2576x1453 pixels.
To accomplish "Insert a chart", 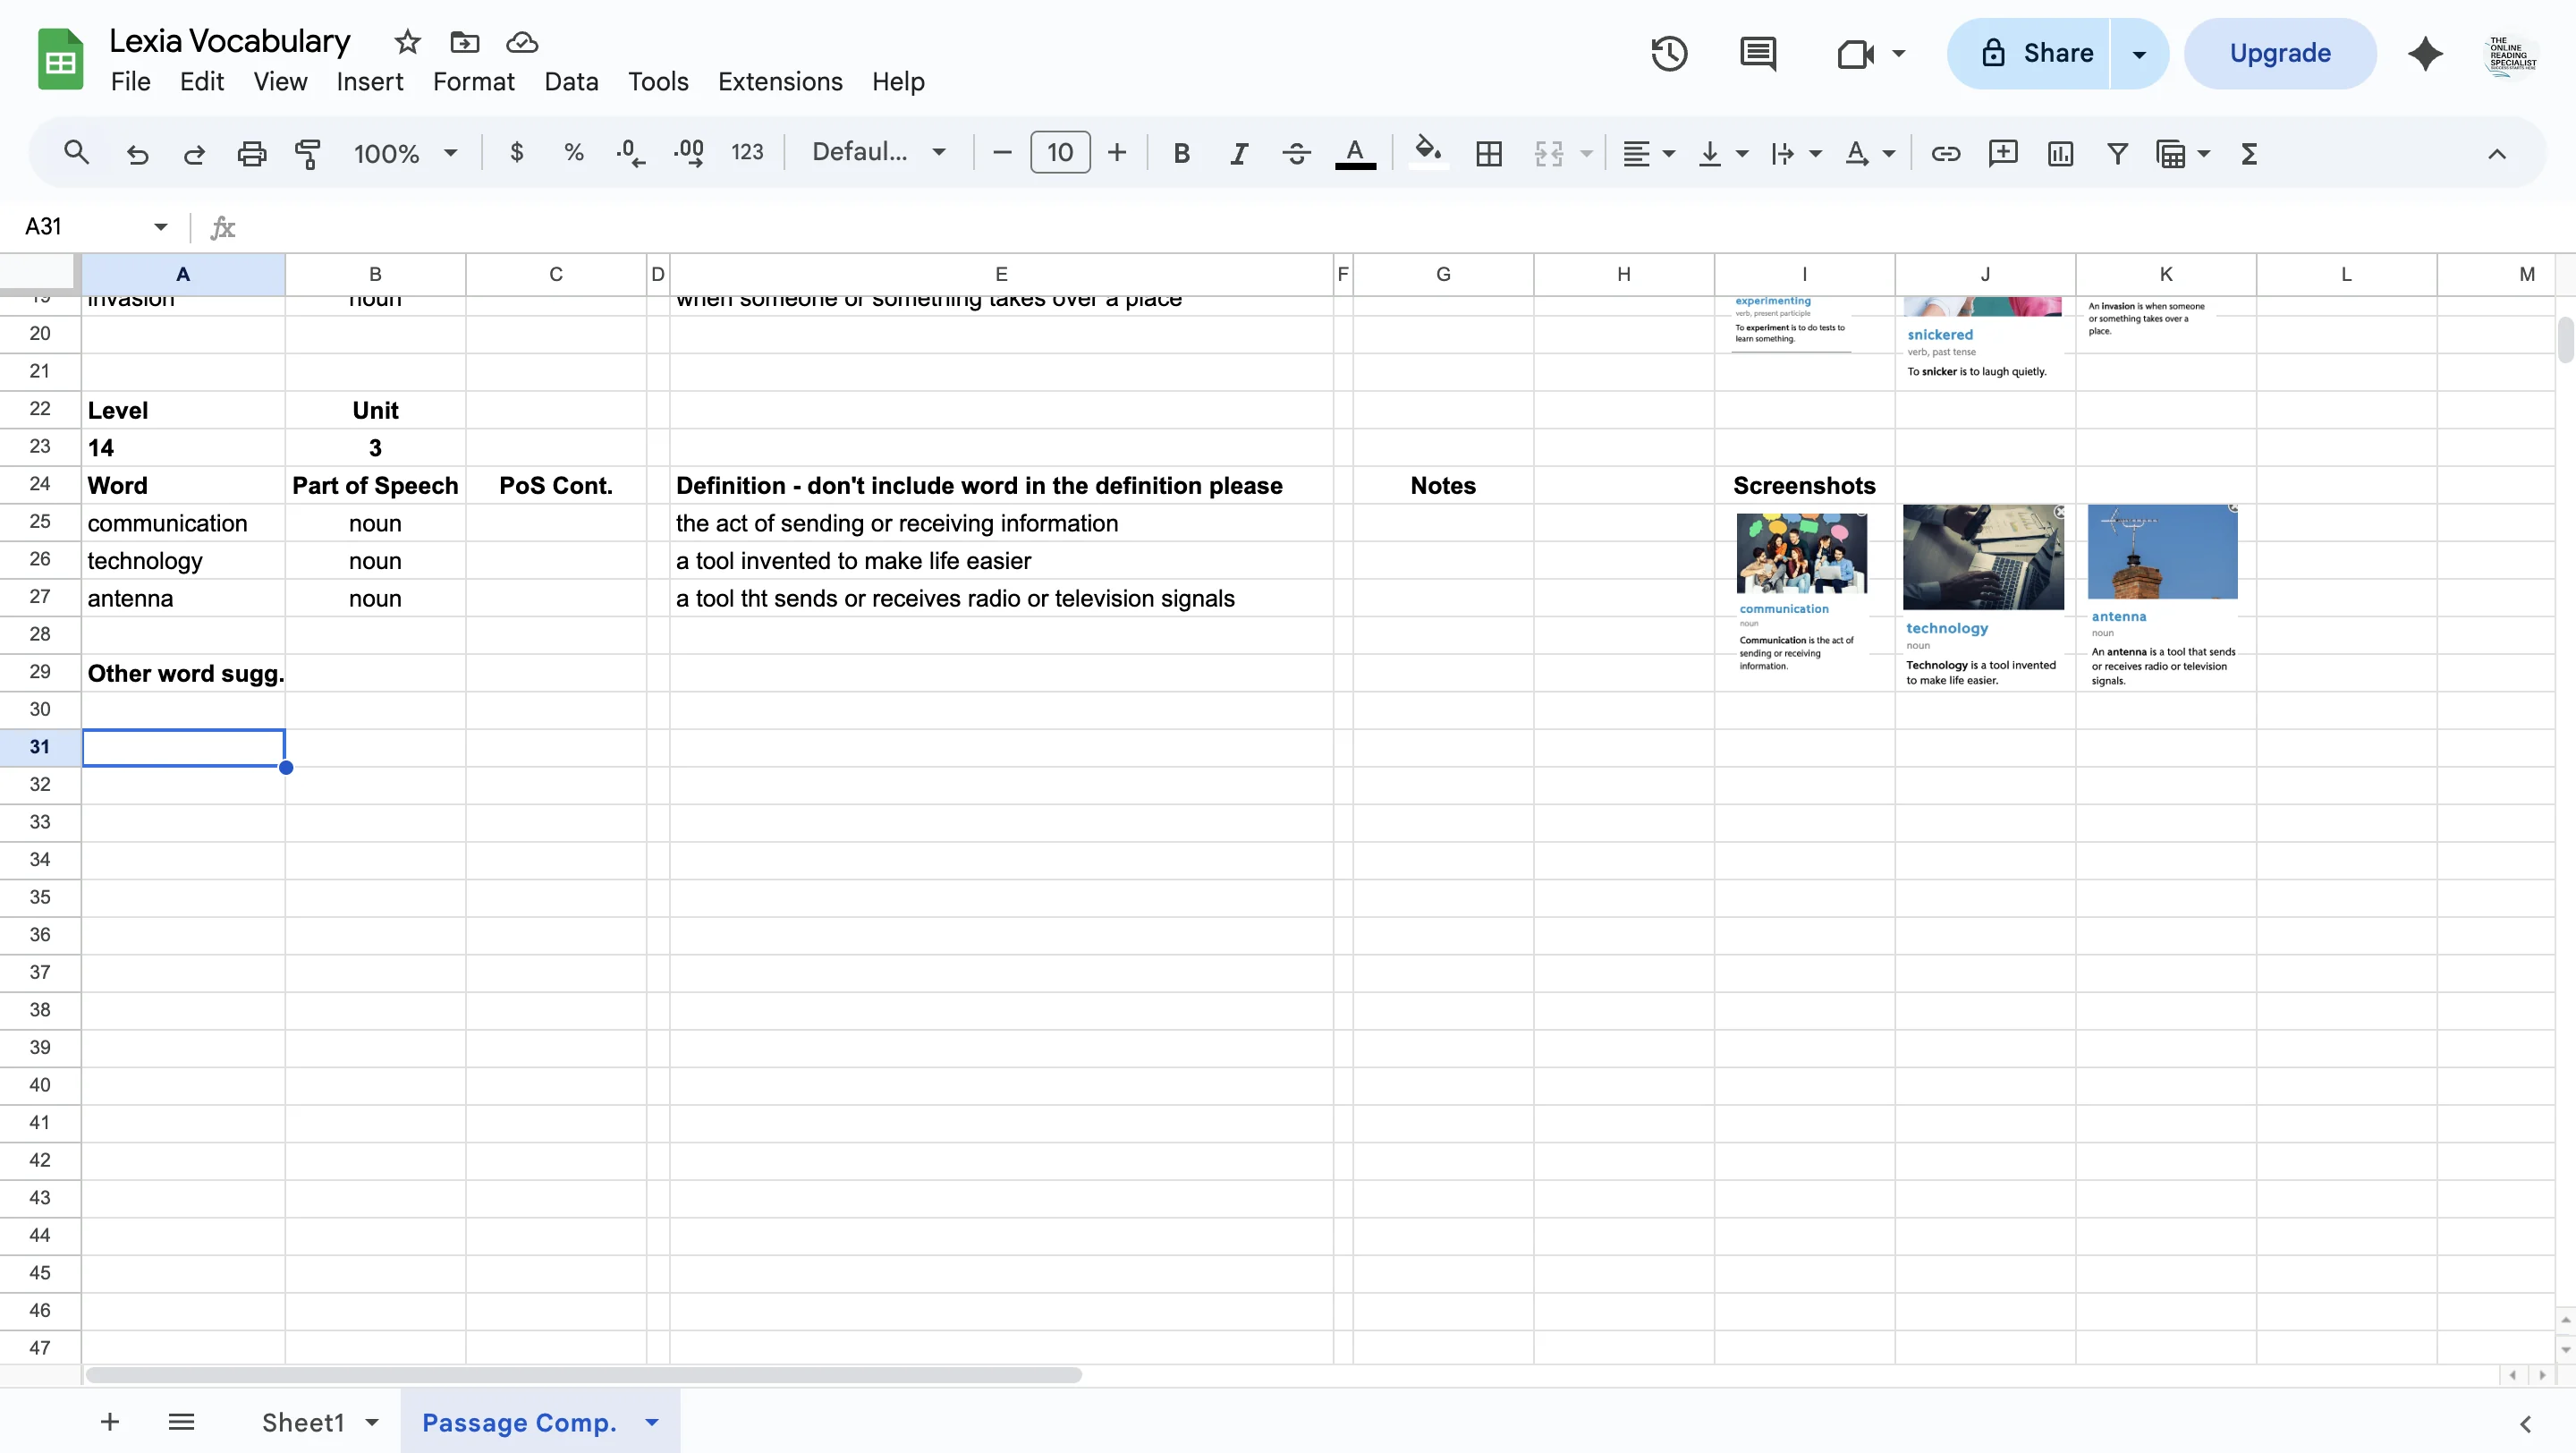I will coord(2060,152).
